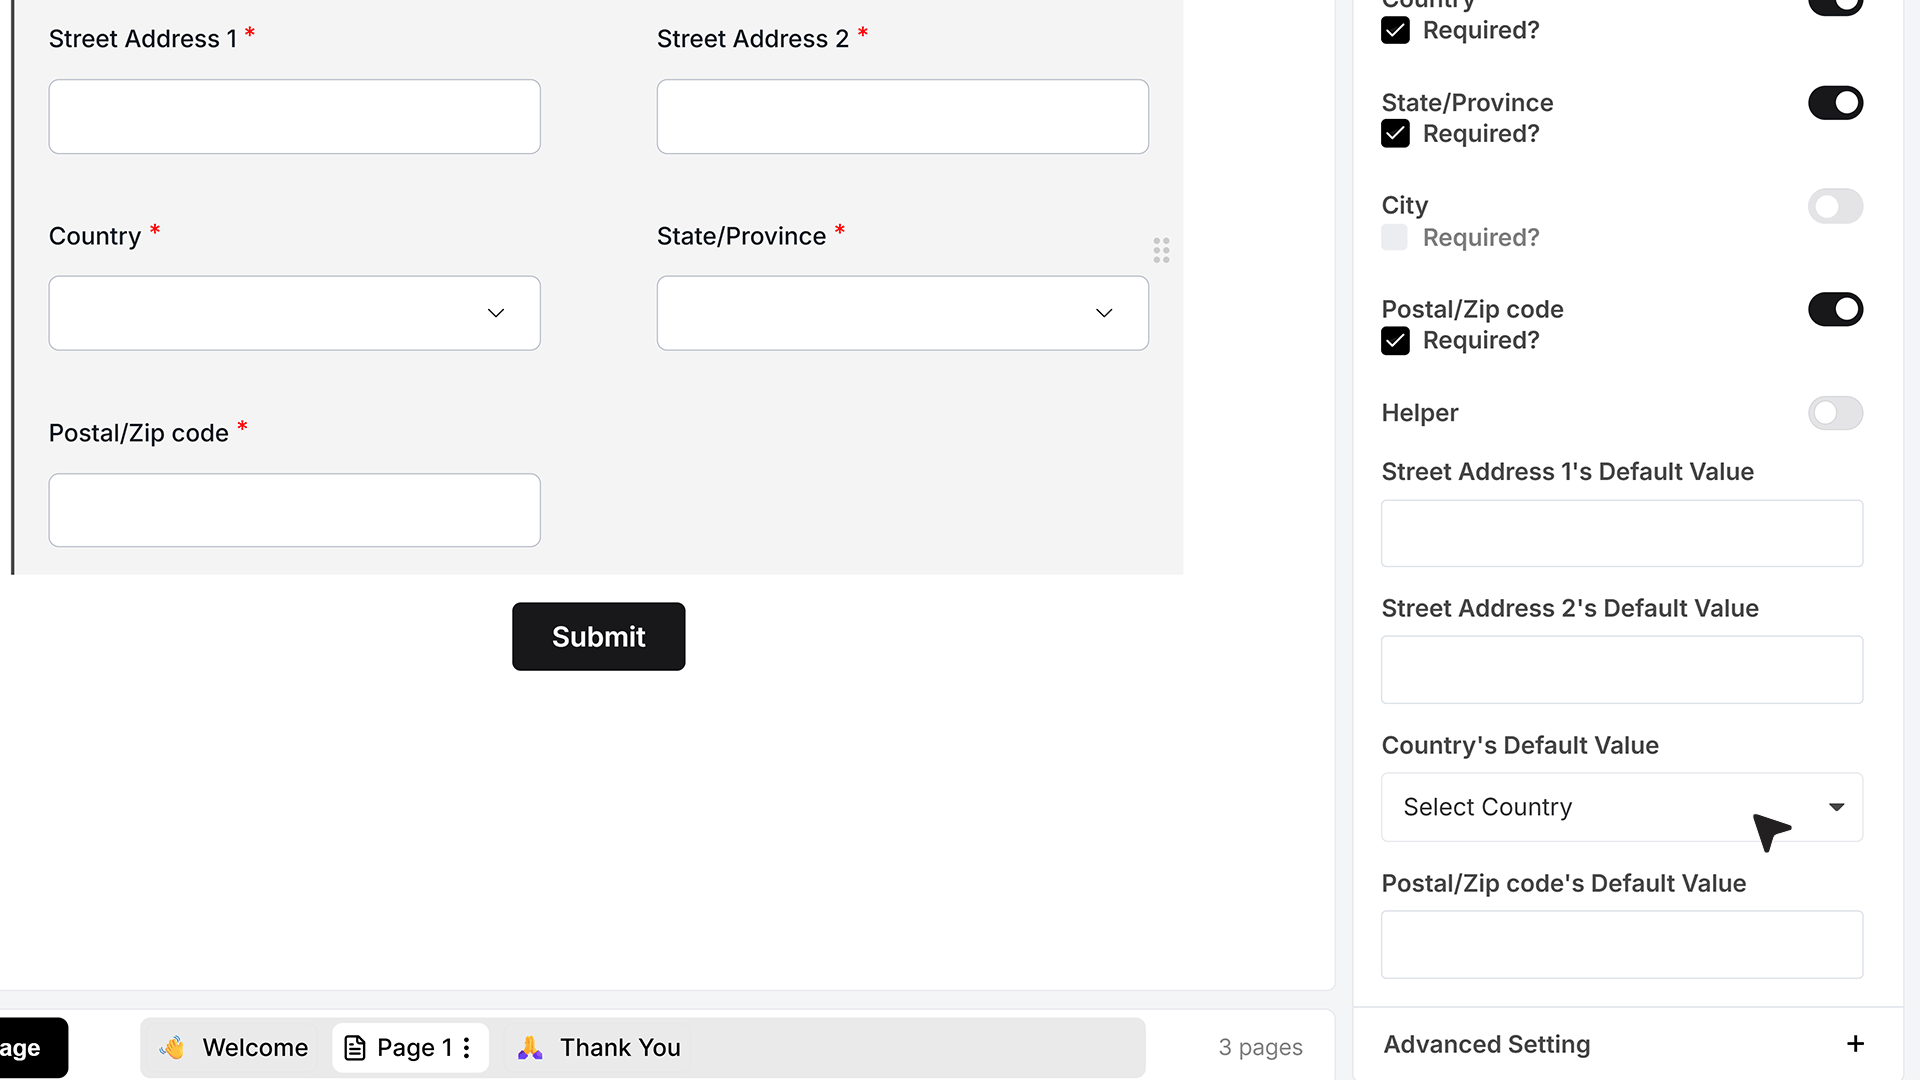Uncheck Country Required checkbox
Viewport: 1920px width, 1080px height.
click(x=1395, y=30)
